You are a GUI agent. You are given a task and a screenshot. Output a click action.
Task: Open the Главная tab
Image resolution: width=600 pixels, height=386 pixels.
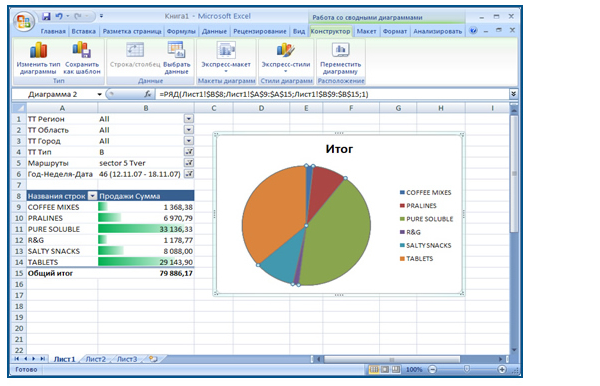[53, 31]
